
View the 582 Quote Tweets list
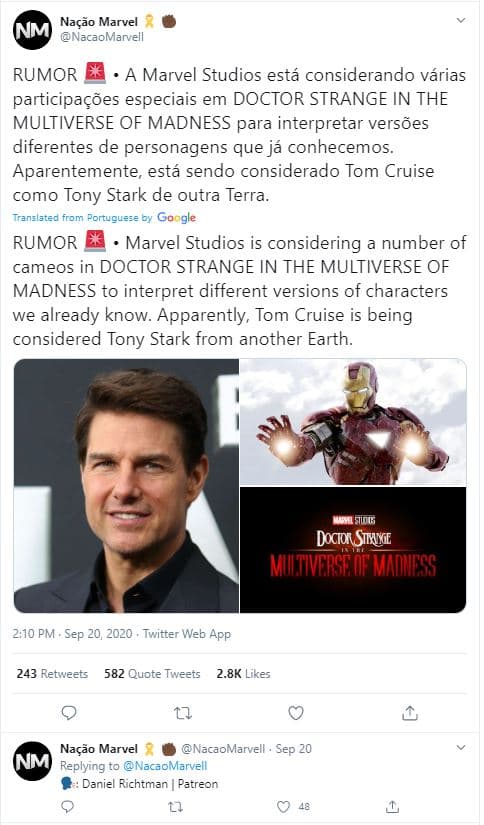pyautogui.click(x=152, y=673)
